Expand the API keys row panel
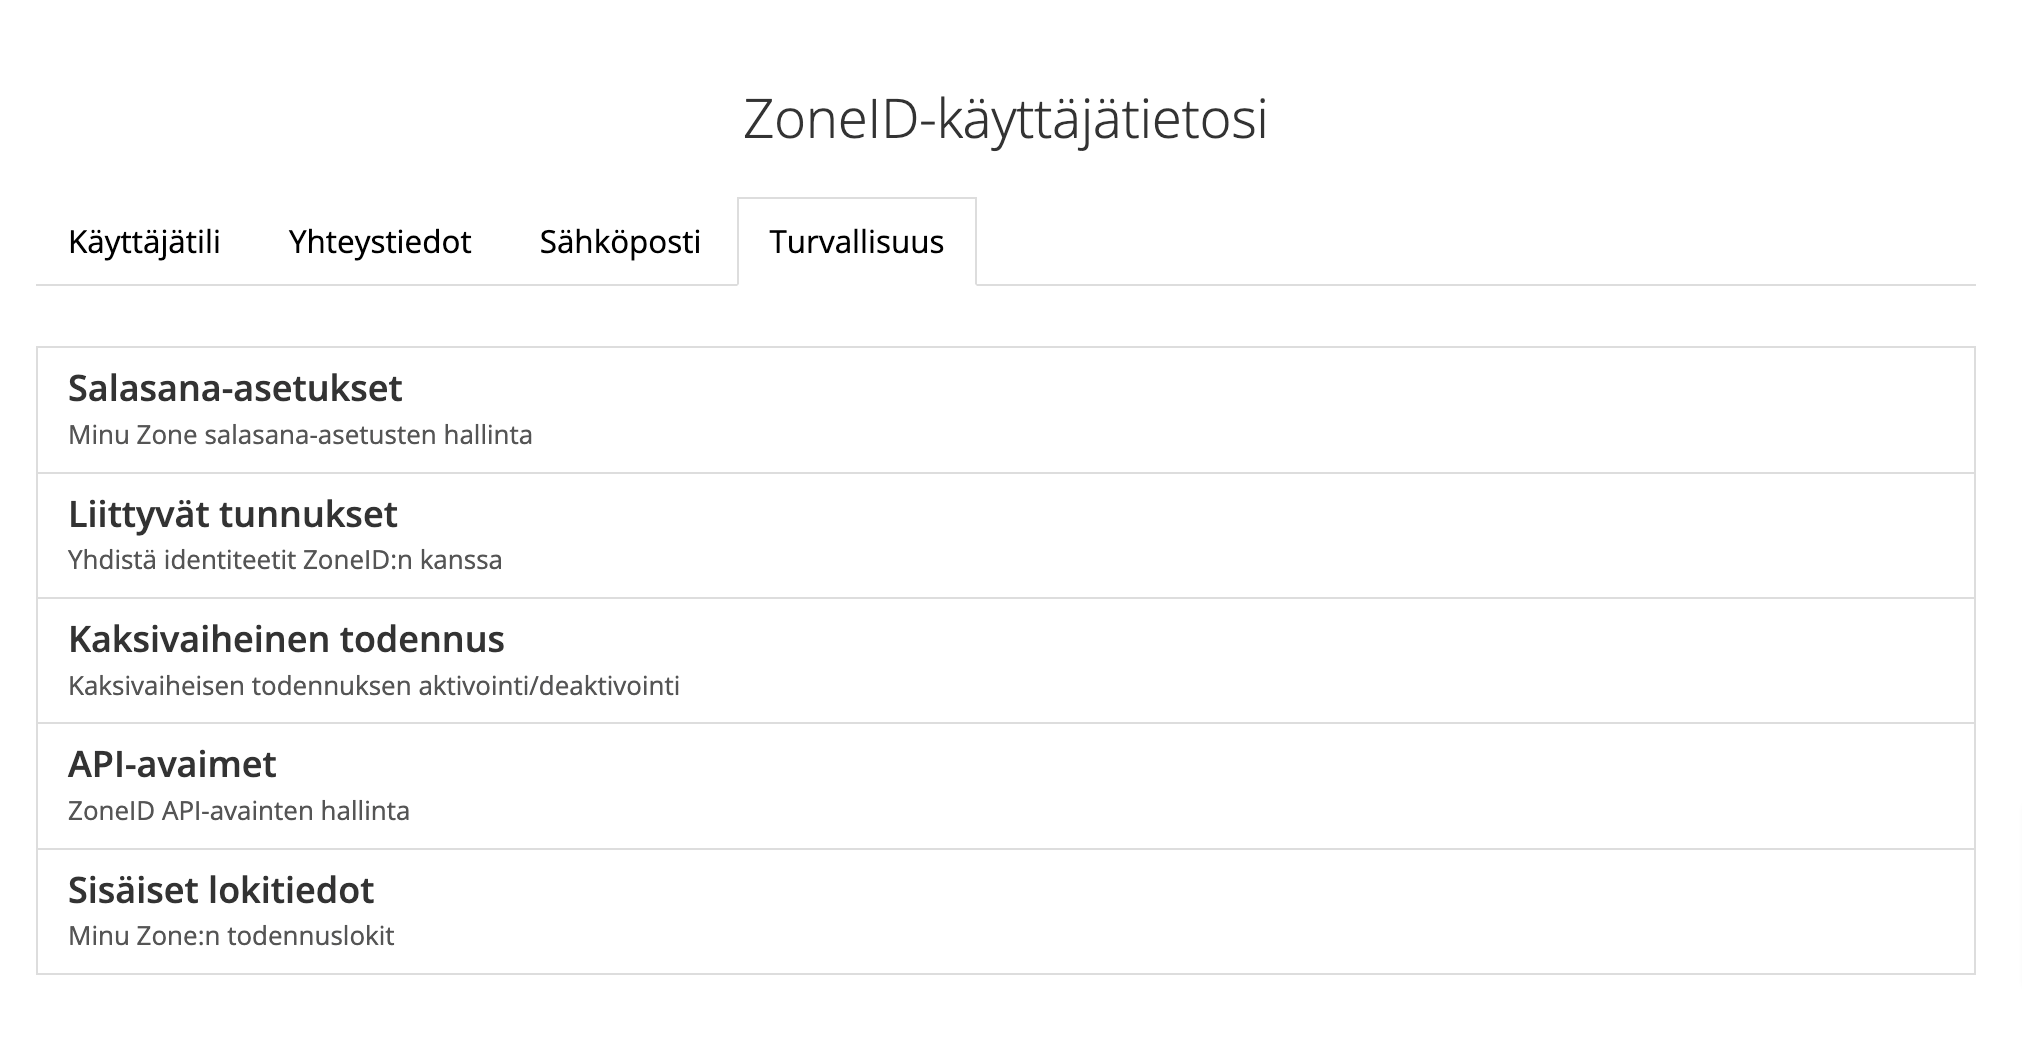2022x1038 pixels. tap(1200, 787)
